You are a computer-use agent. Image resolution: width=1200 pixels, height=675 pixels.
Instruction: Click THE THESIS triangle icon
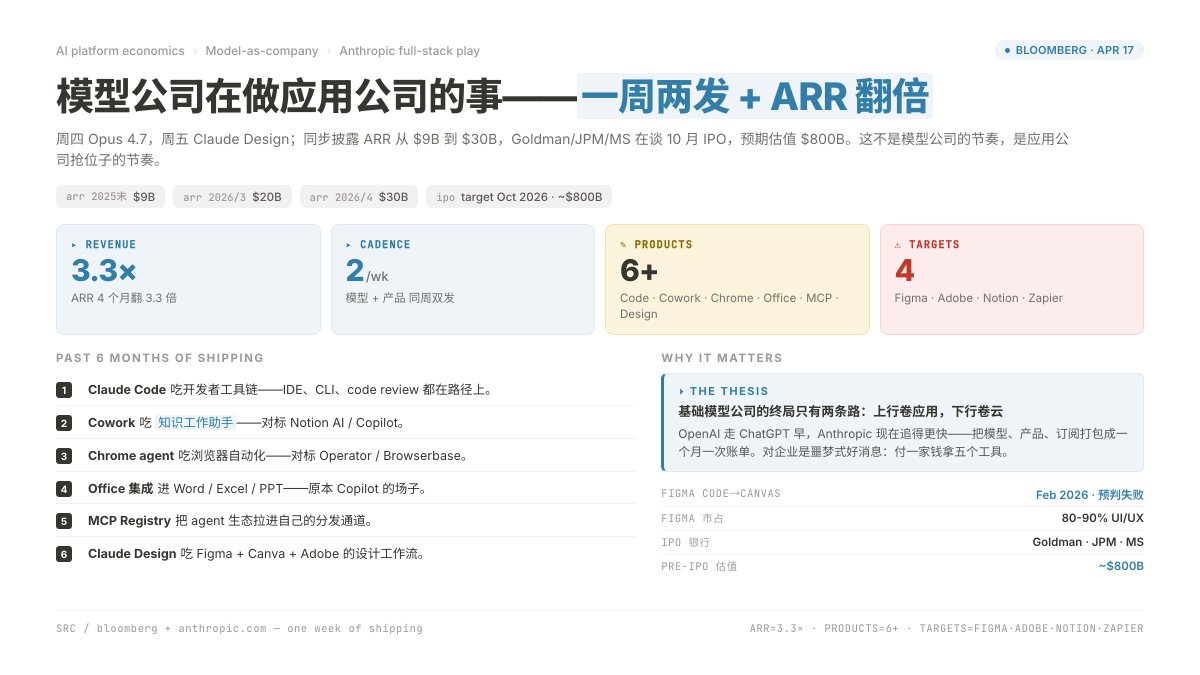[x=682, y=392]
